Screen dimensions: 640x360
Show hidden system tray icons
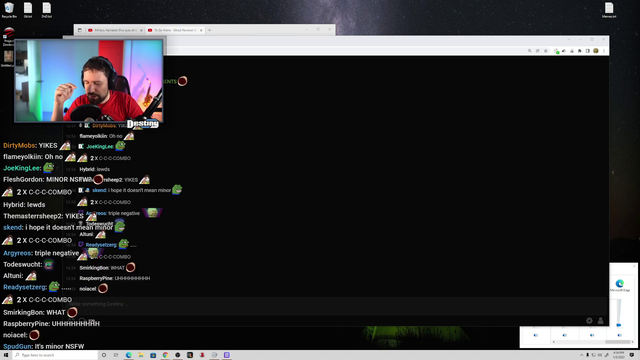[582, 355]
